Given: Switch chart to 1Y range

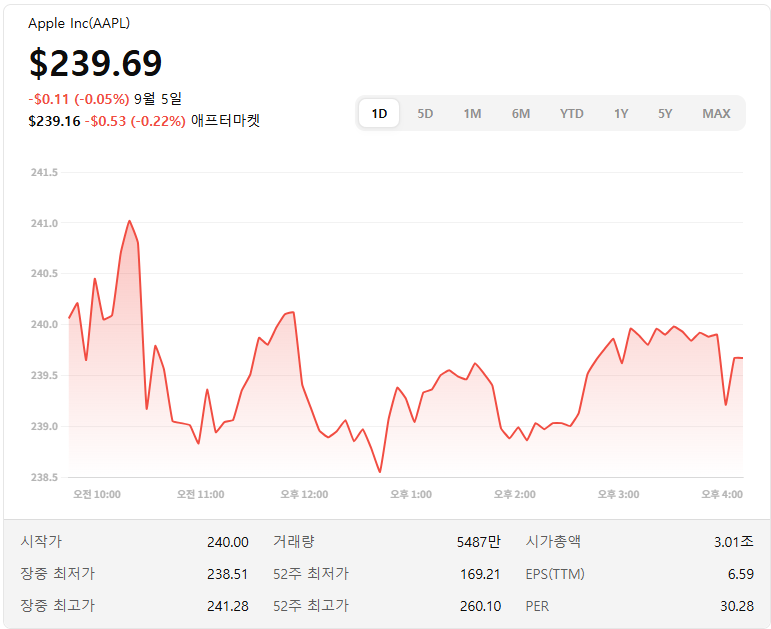Looking at the screenshot, I should click(621, 114).
